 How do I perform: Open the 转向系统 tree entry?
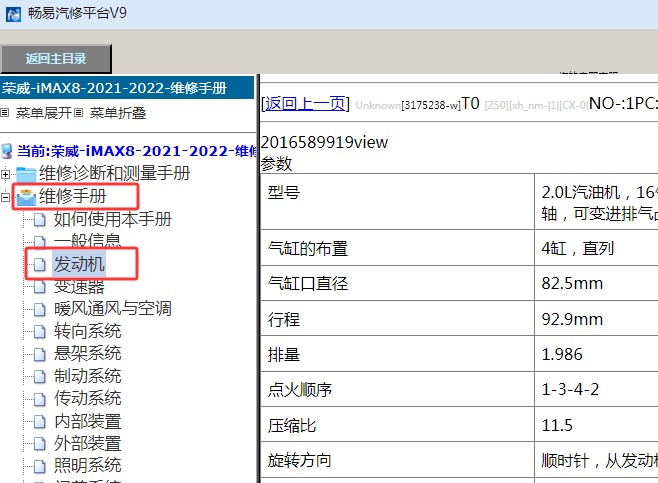click(87, 331)
